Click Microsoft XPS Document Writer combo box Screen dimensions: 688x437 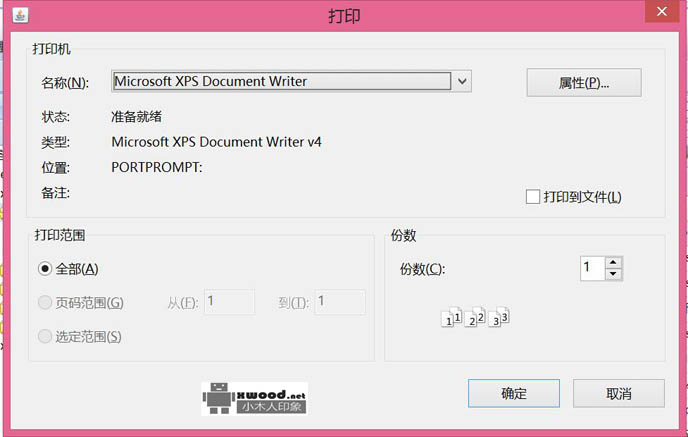291,81
